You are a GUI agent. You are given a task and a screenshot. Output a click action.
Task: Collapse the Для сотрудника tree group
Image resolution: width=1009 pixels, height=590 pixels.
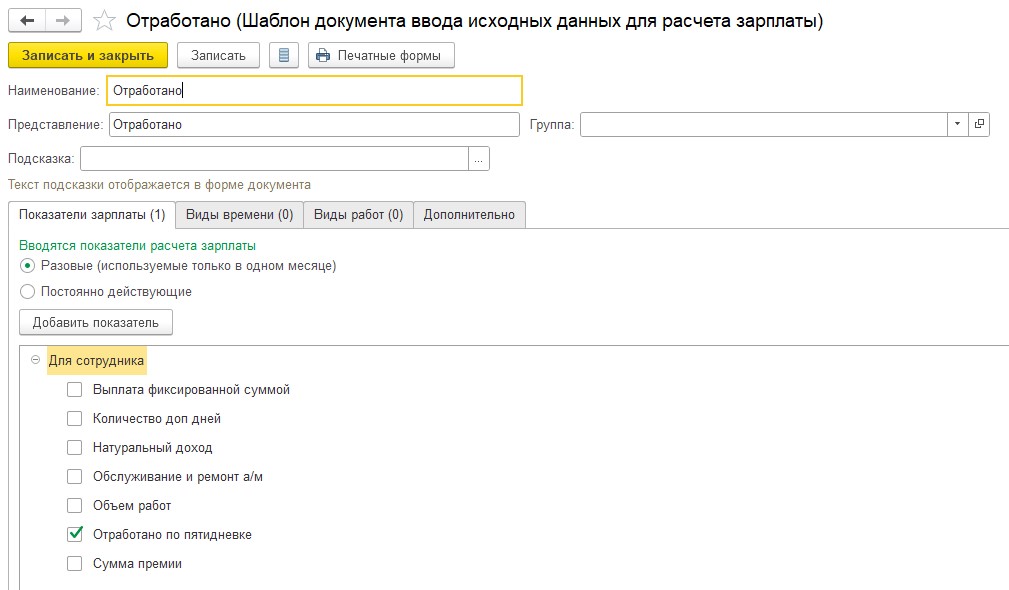(35, 360)
